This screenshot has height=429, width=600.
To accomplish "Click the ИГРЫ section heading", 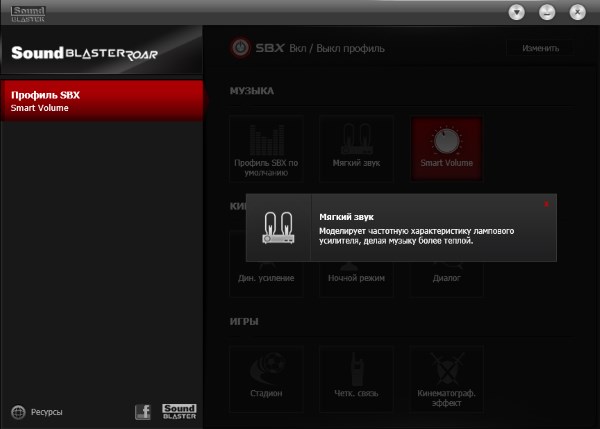I will pyautogui.click(x=244, y=321).
